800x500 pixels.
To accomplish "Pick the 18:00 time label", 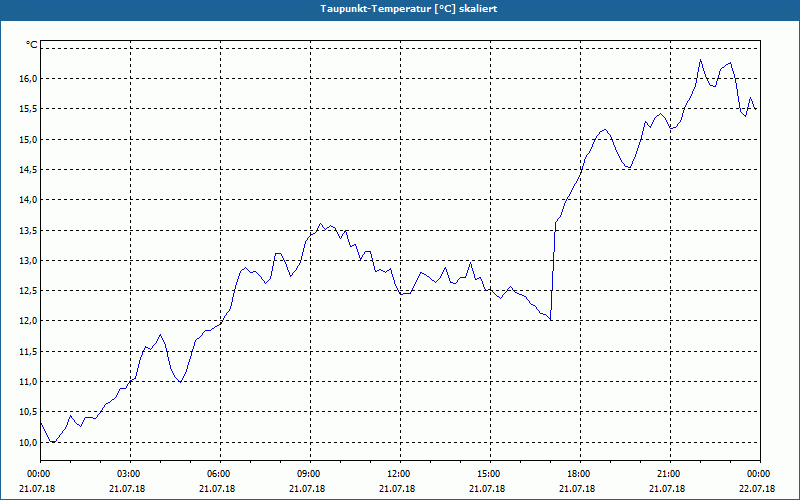I will tap(580, 473).
